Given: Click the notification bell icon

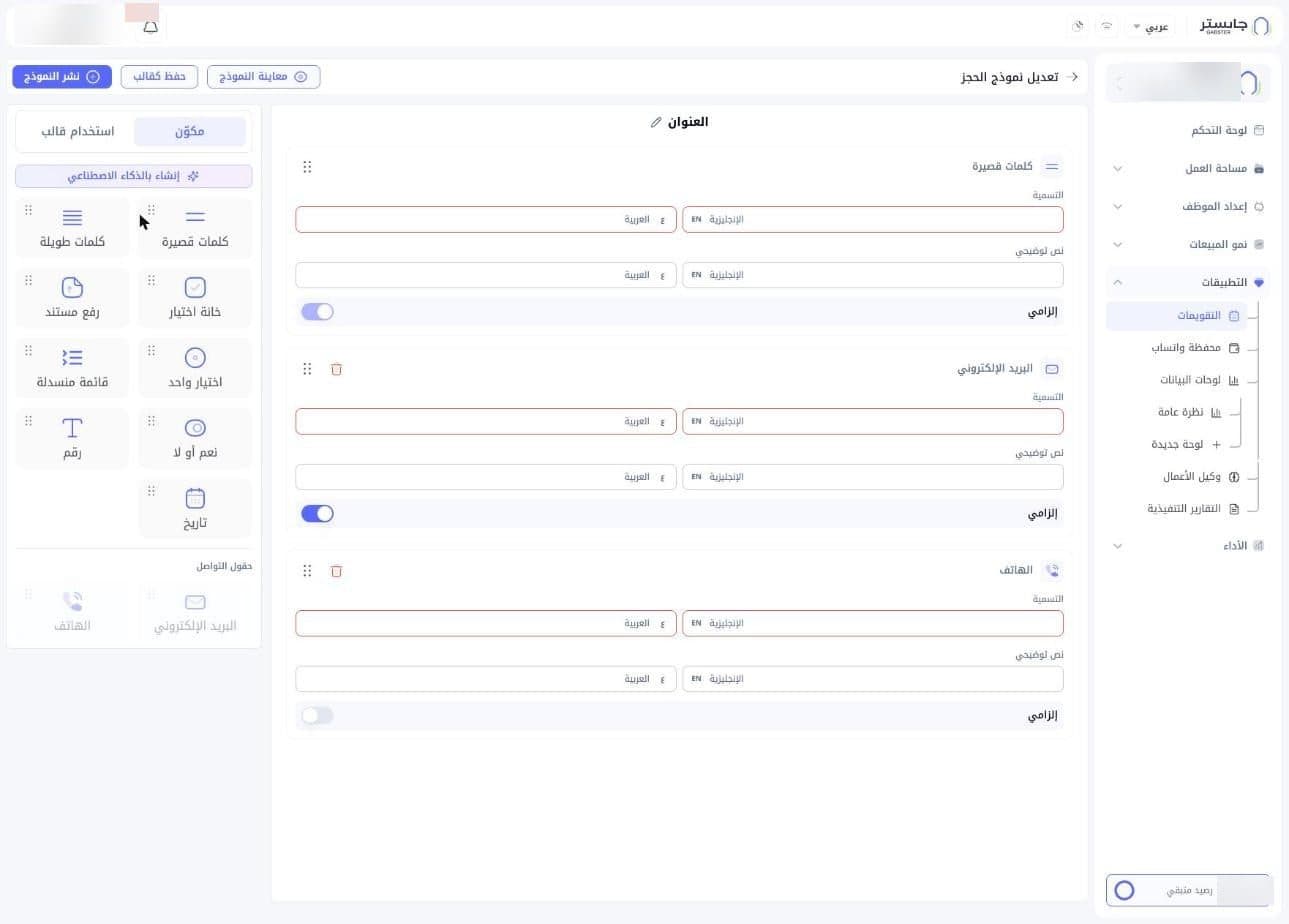Looking at the screenshot, I should pos(151,27).
